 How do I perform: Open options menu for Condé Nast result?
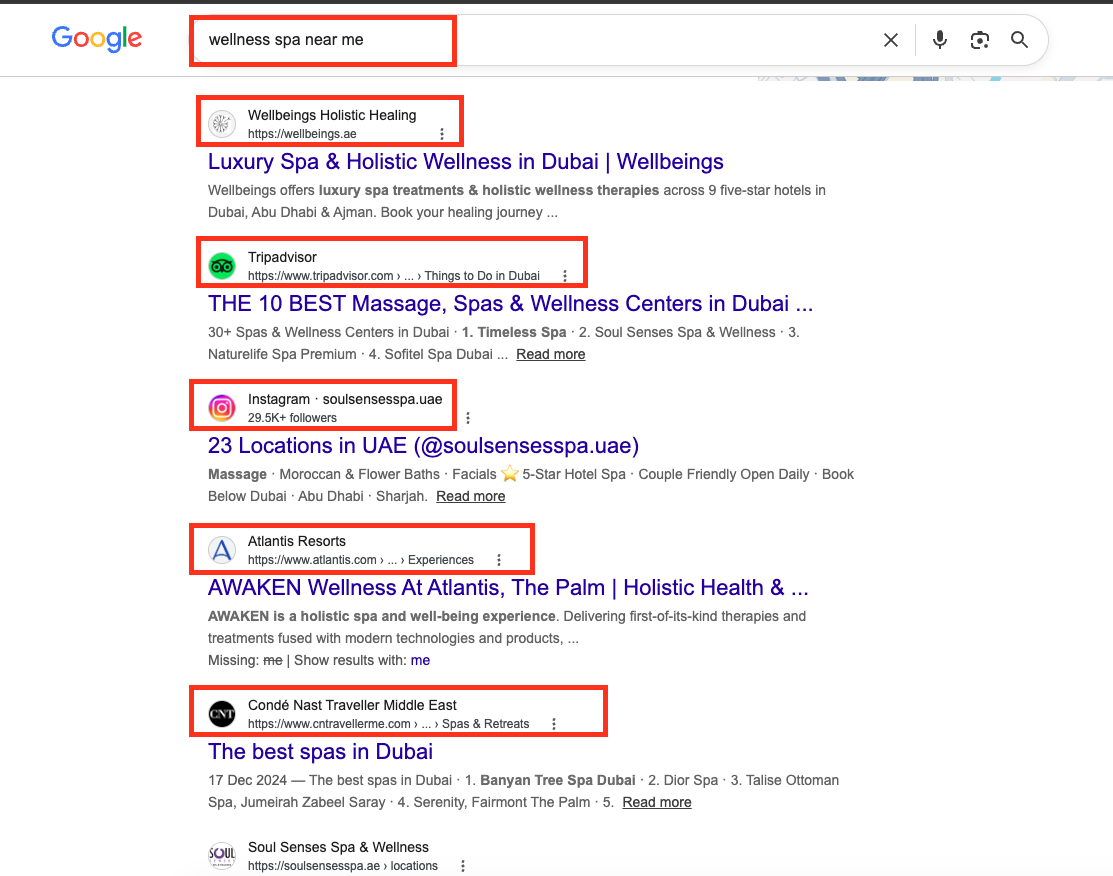pyautogui.click(x=554, y=723)
